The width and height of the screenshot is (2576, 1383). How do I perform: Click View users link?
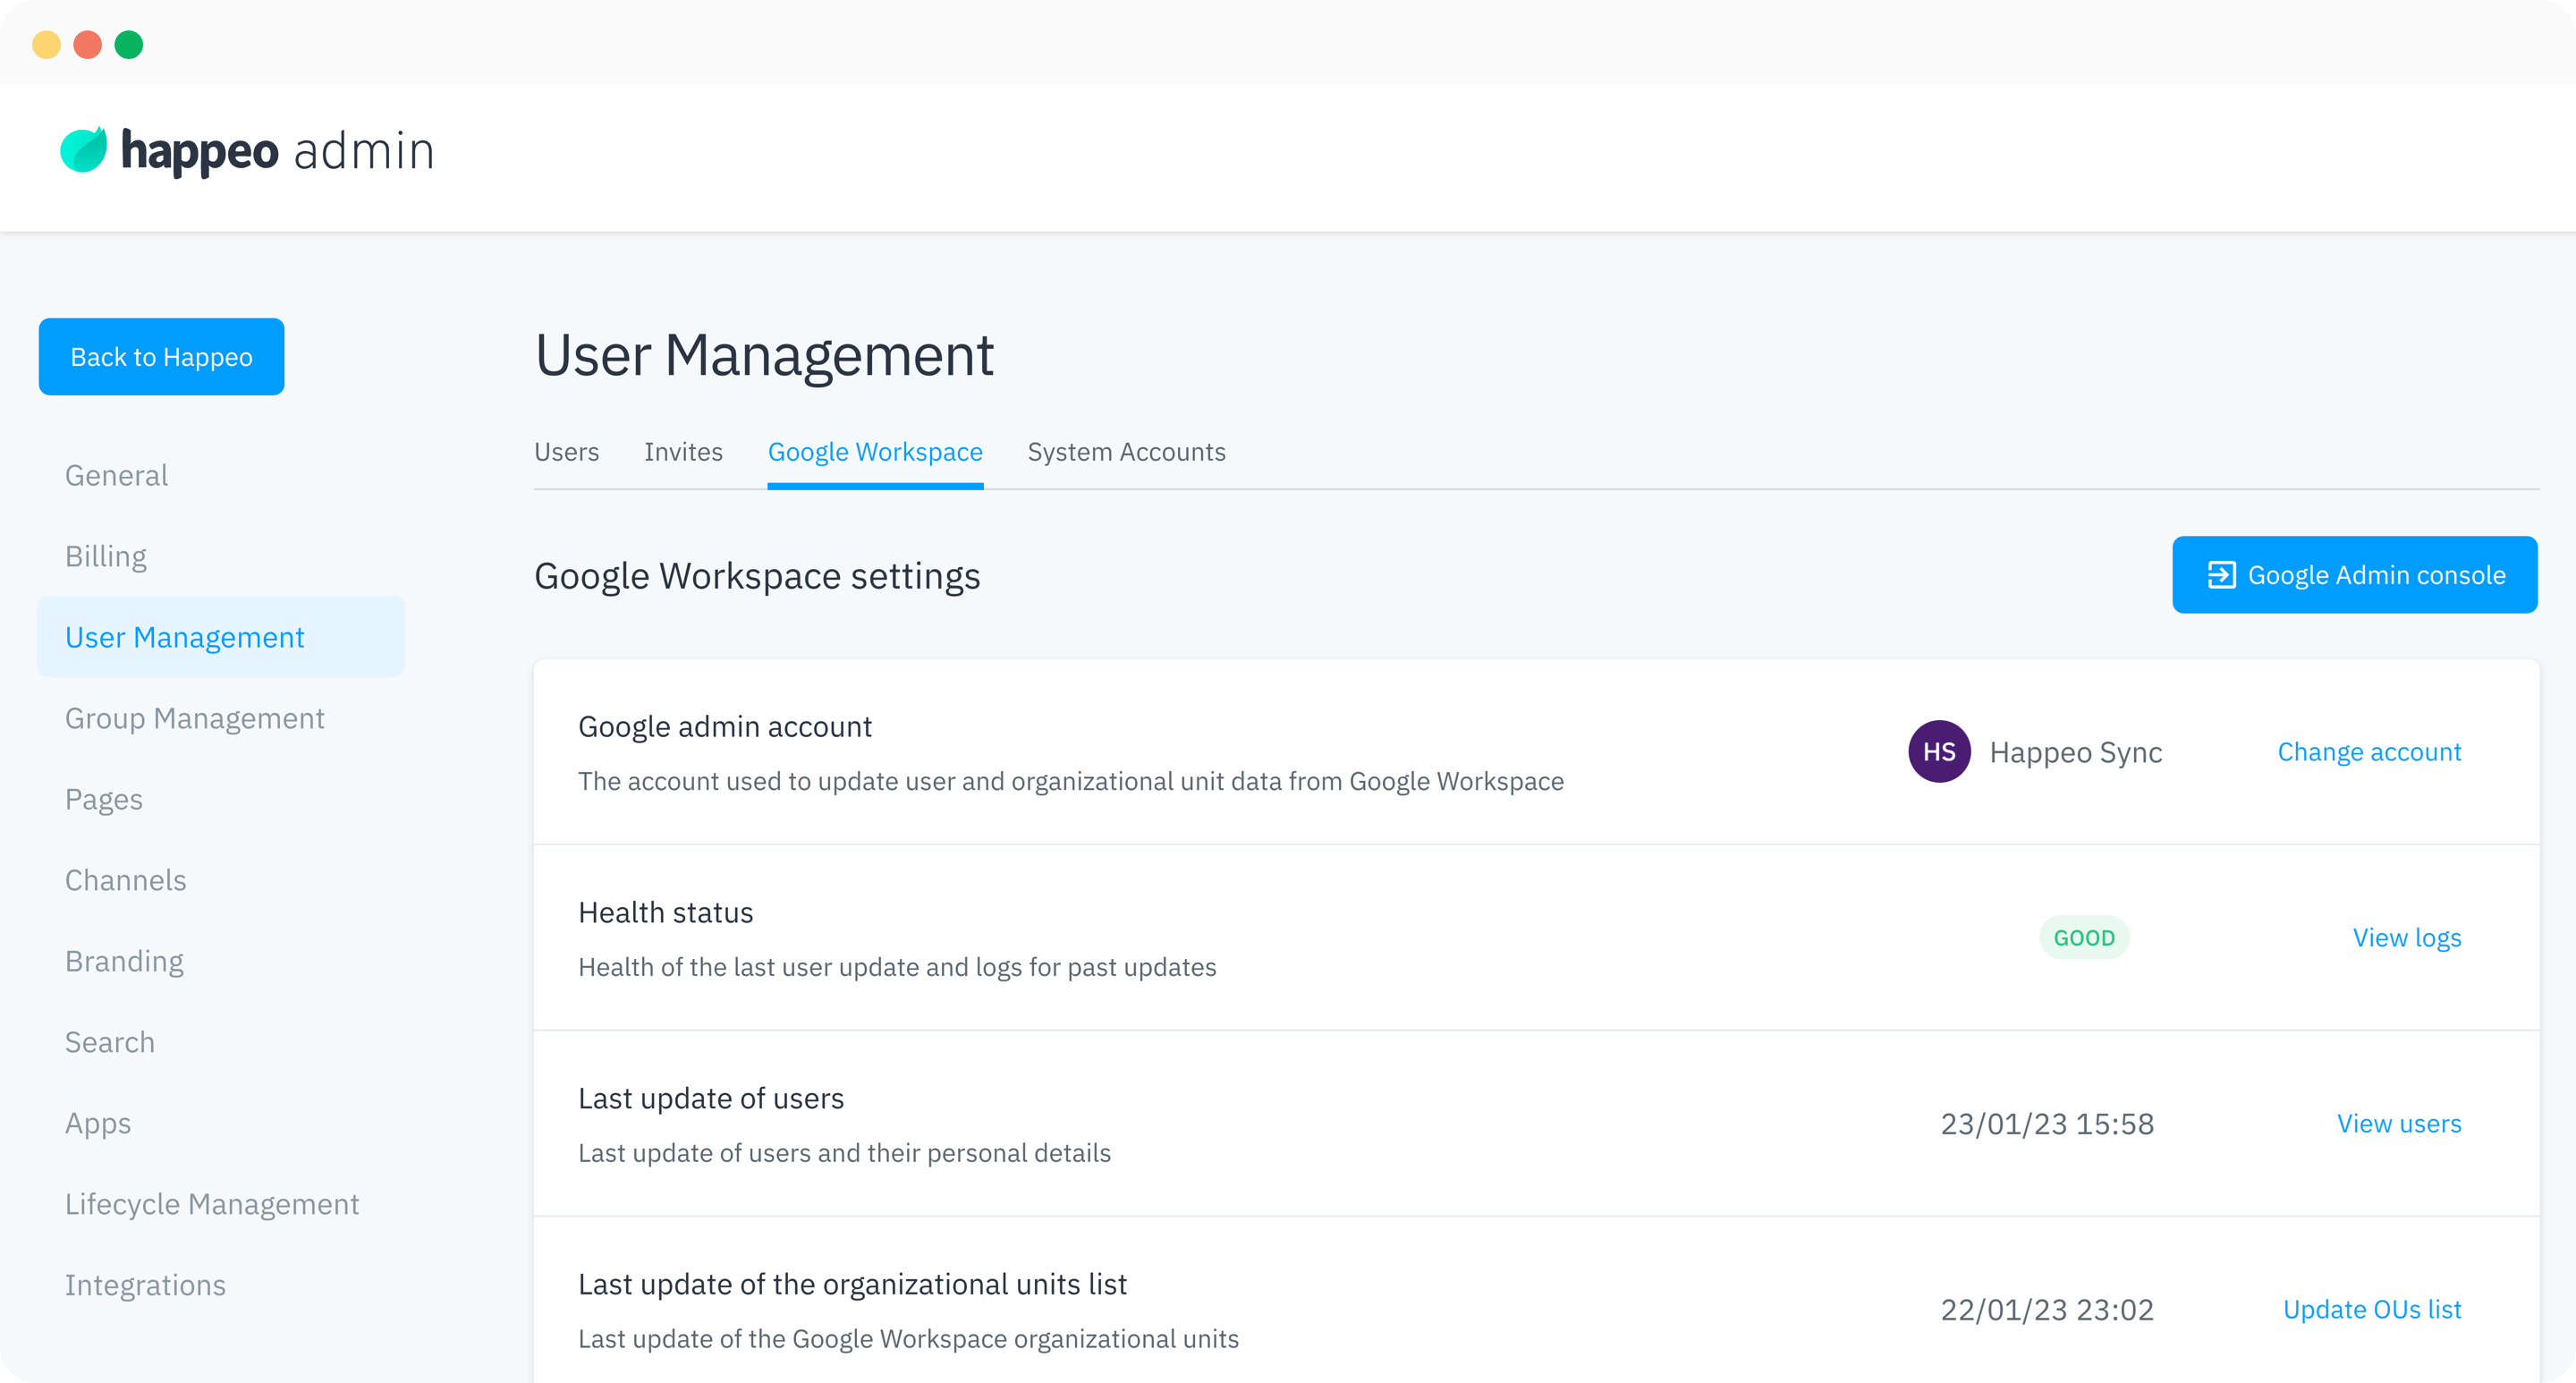tap(2399, 1123)
